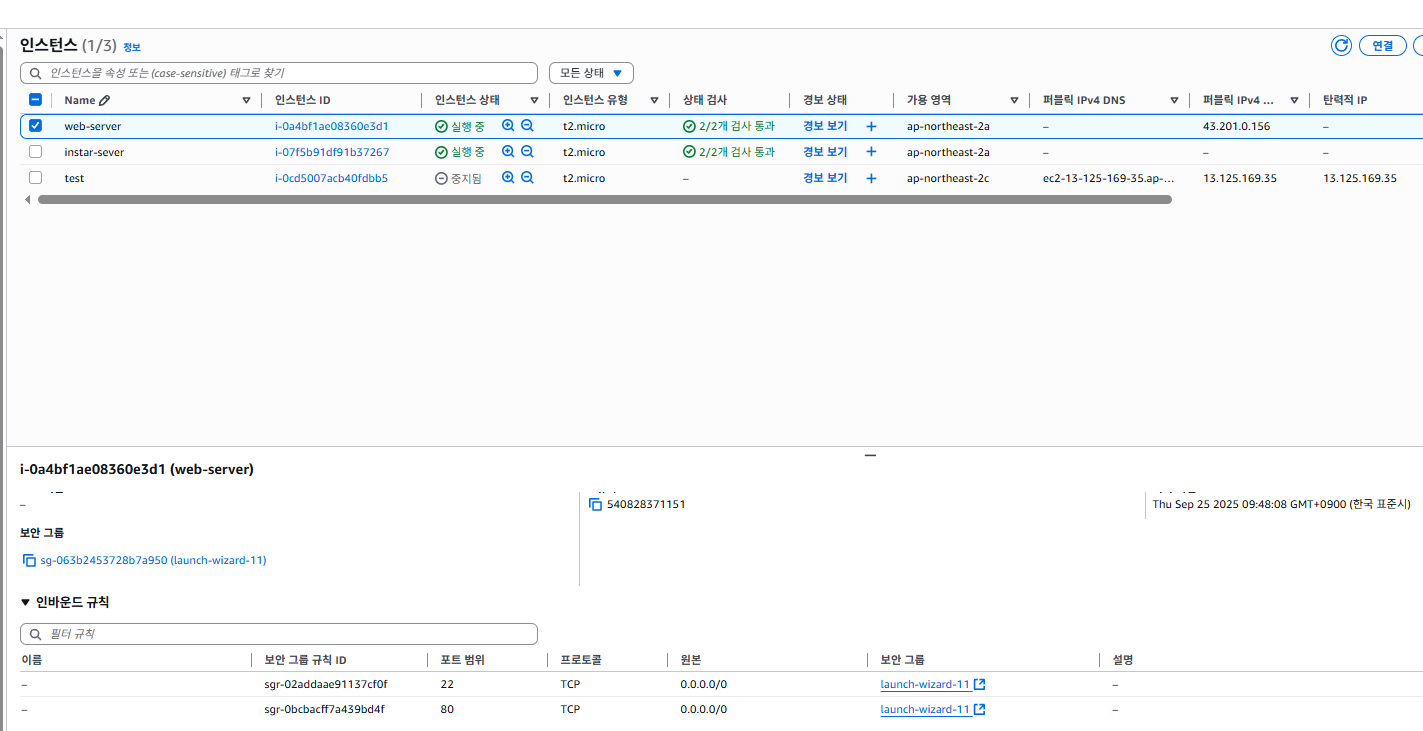1423x731 pixels.
Task: Open security group sg-063b2453728b7a950 (launch-wizard-11) link
Action: pos(153,560)
